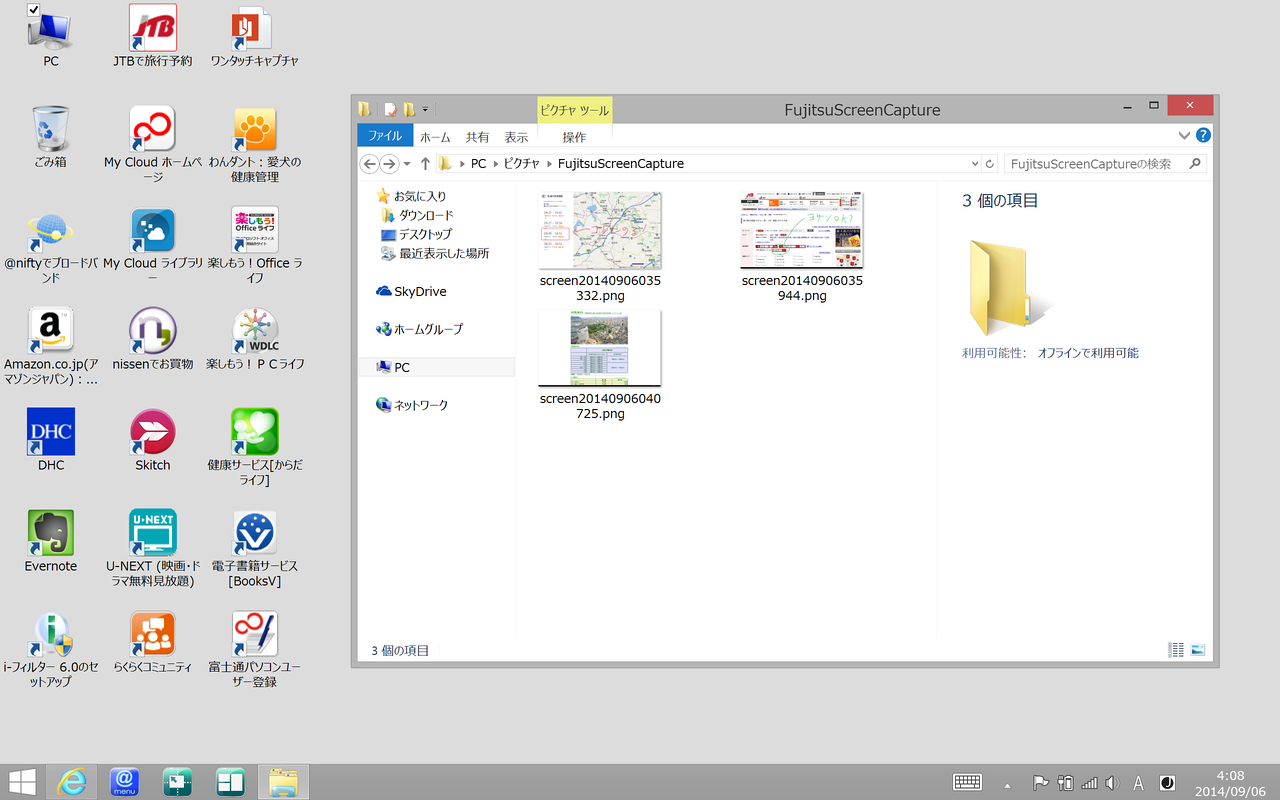The height and width of the screenshot is (800, 1280).
Task: Switch to the 表示 ribbon tab
Action: [516, 137]
